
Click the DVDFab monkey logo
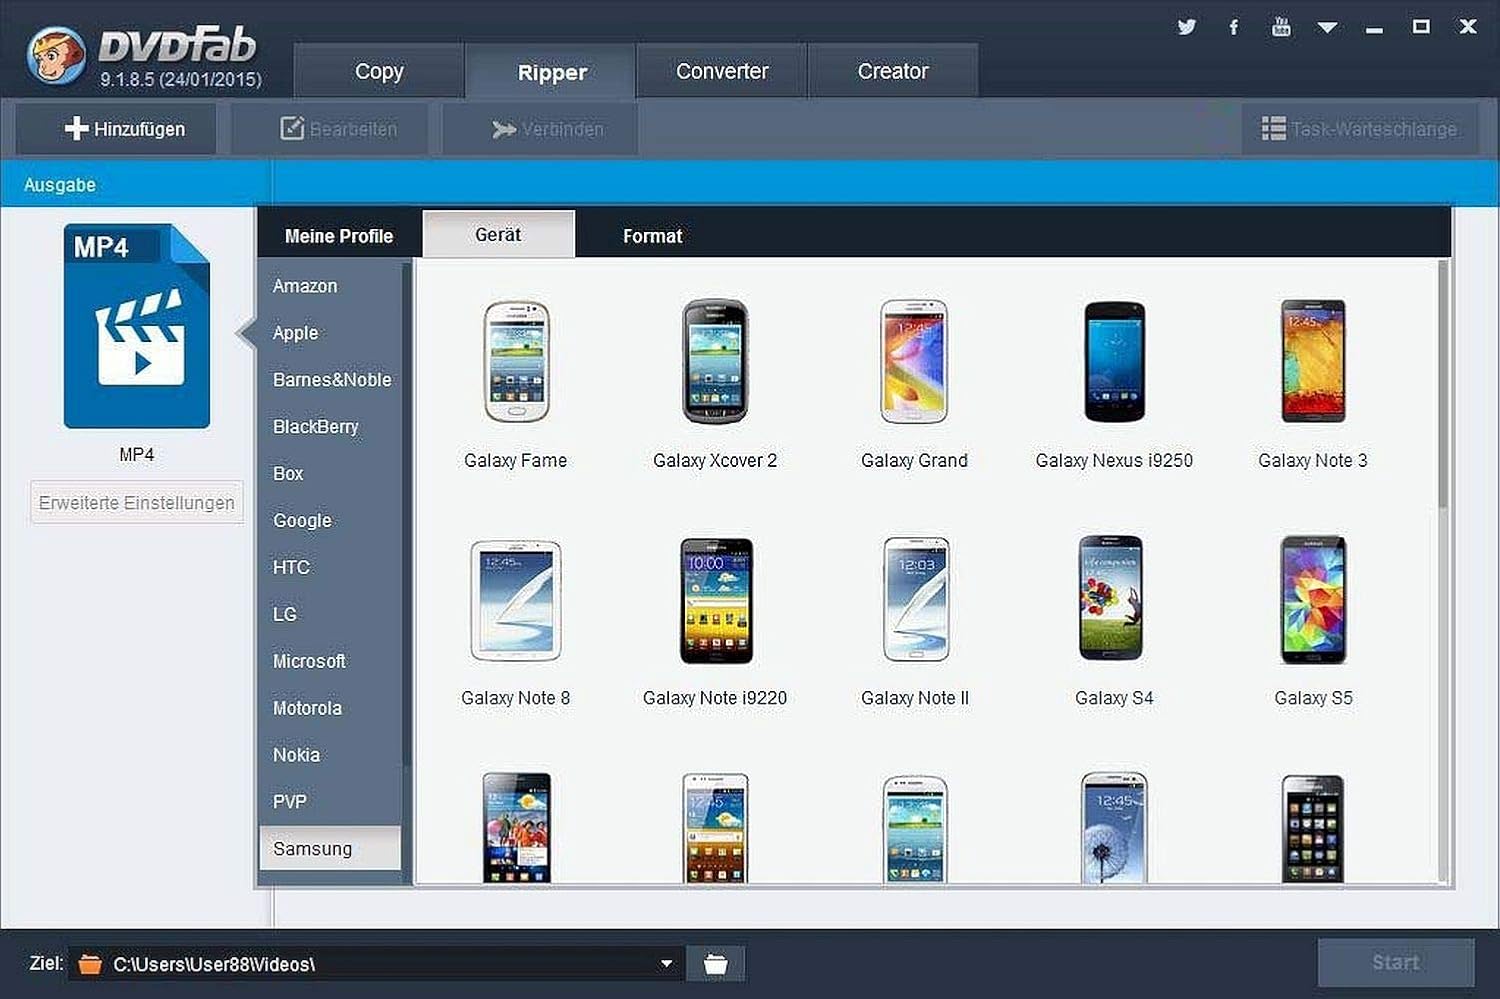pos(57,55)
